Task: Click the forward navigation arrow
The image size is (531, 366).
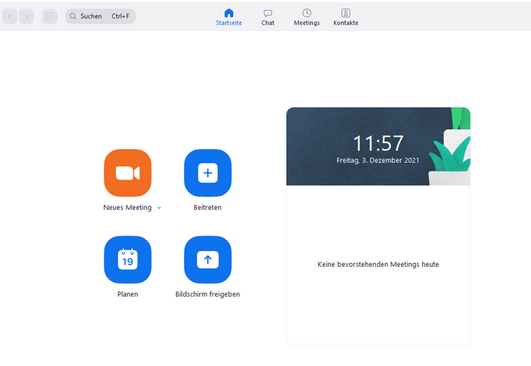Action: 26,16
